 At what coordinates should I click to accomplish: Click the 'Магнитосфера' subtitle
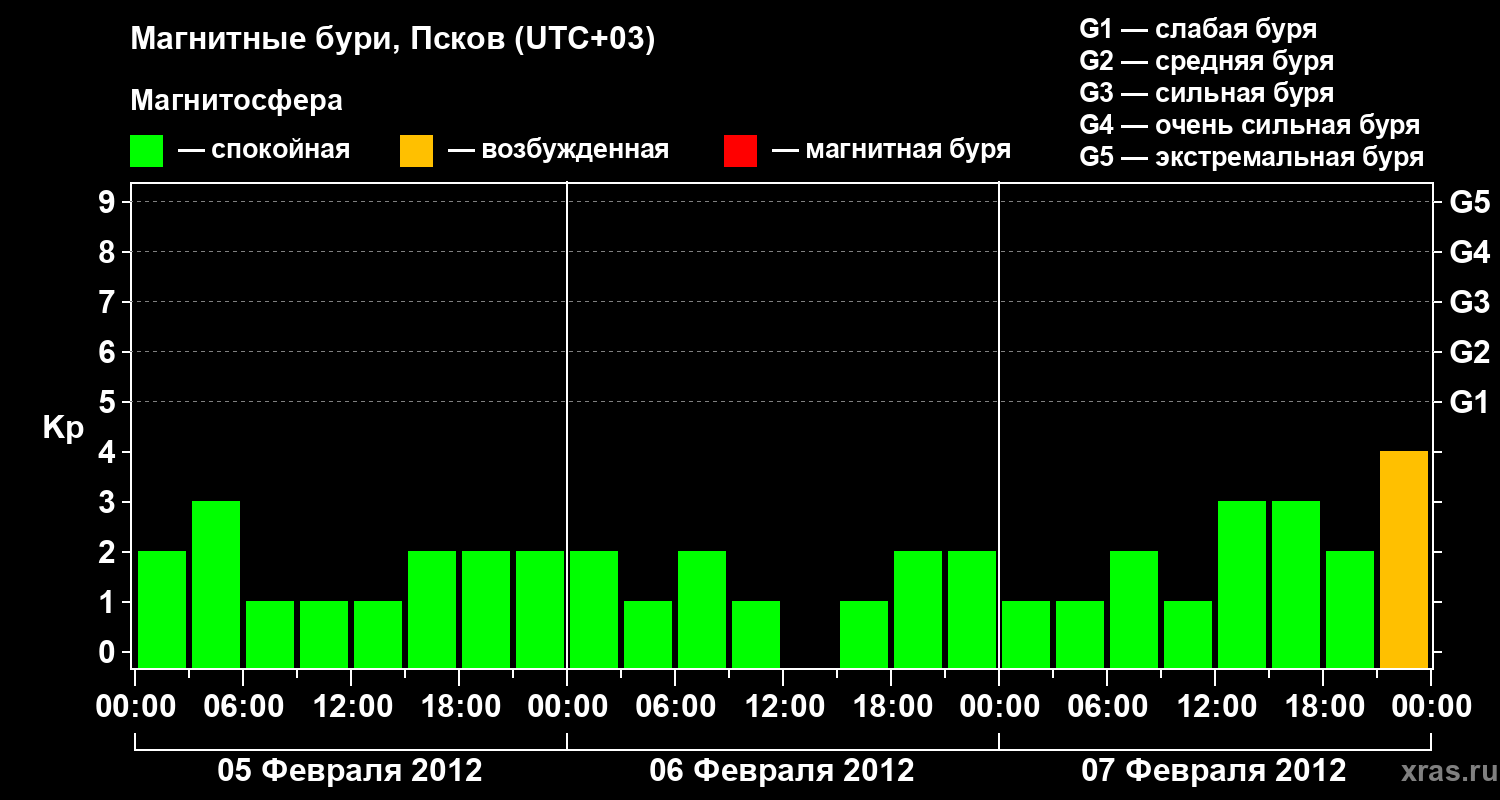click(236, 102)
